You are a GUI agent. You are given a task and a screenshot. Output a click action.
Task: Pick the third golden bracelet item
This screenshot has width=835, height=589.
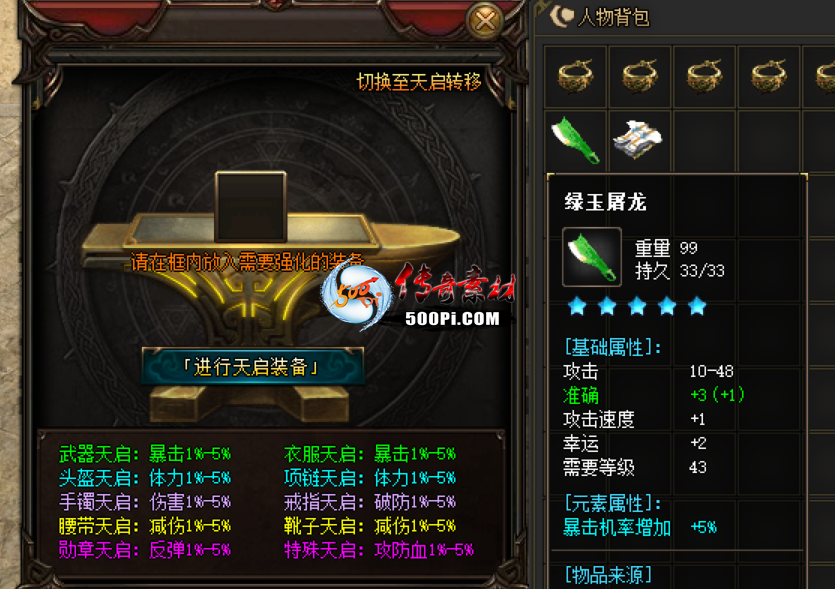click(x=705, y=76)
